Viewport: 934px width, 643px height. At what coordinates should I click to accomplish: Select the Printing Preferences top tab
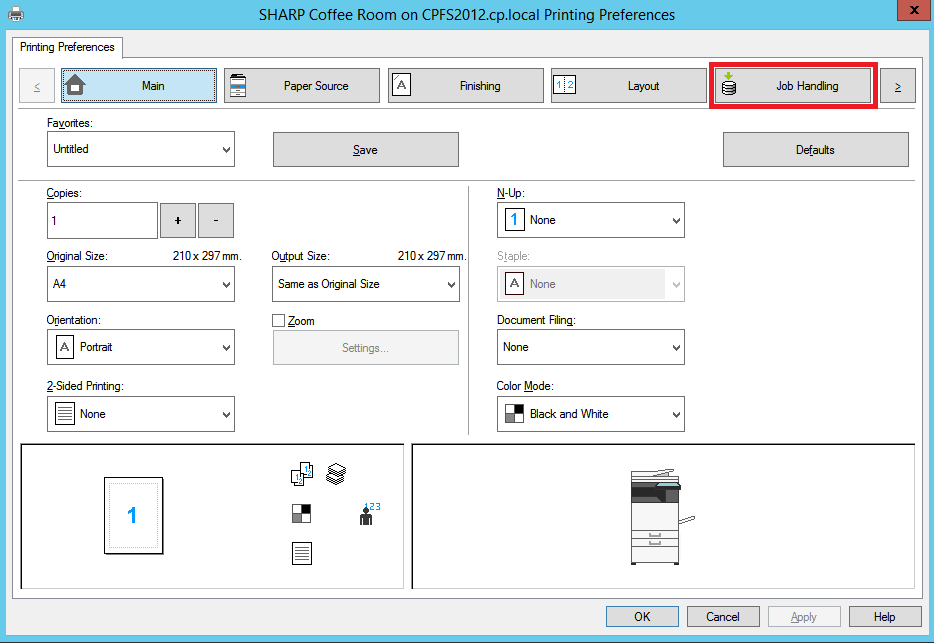click(67, 47)
